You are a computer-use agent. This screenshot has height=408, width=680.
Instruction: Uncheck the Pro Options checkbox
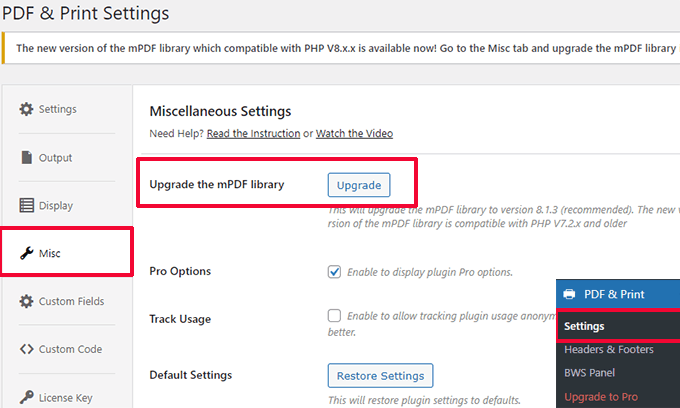(334, 271)
